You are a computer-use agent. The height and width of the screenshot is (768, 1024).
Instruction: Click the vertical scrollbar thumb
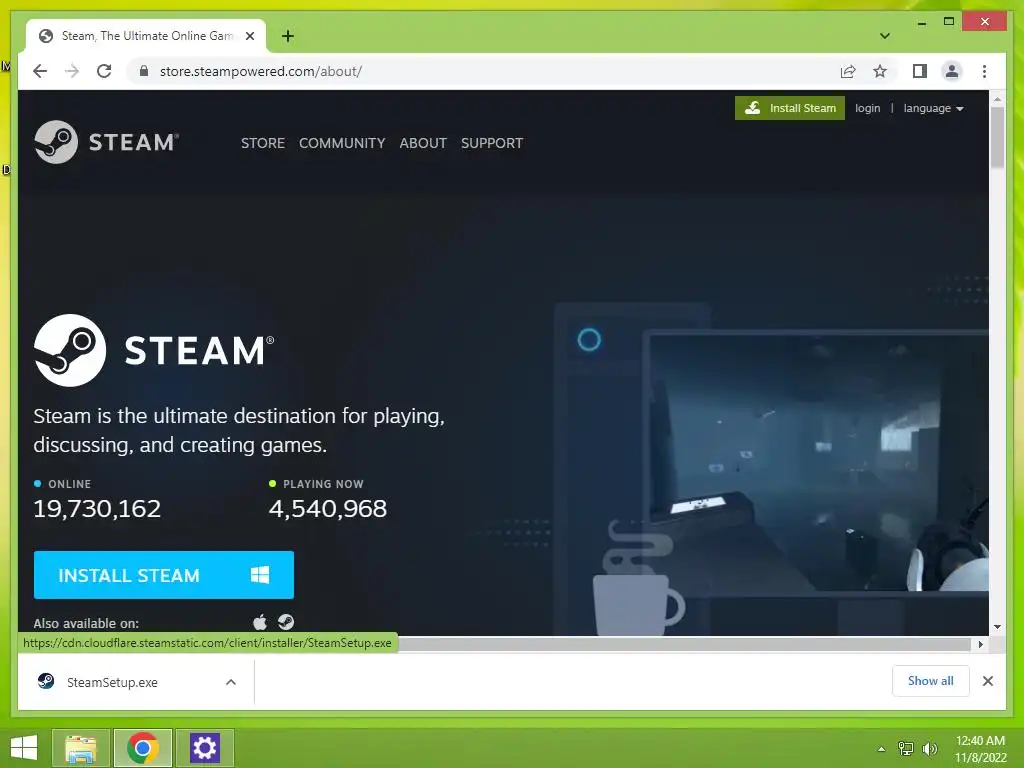[997, 138]
